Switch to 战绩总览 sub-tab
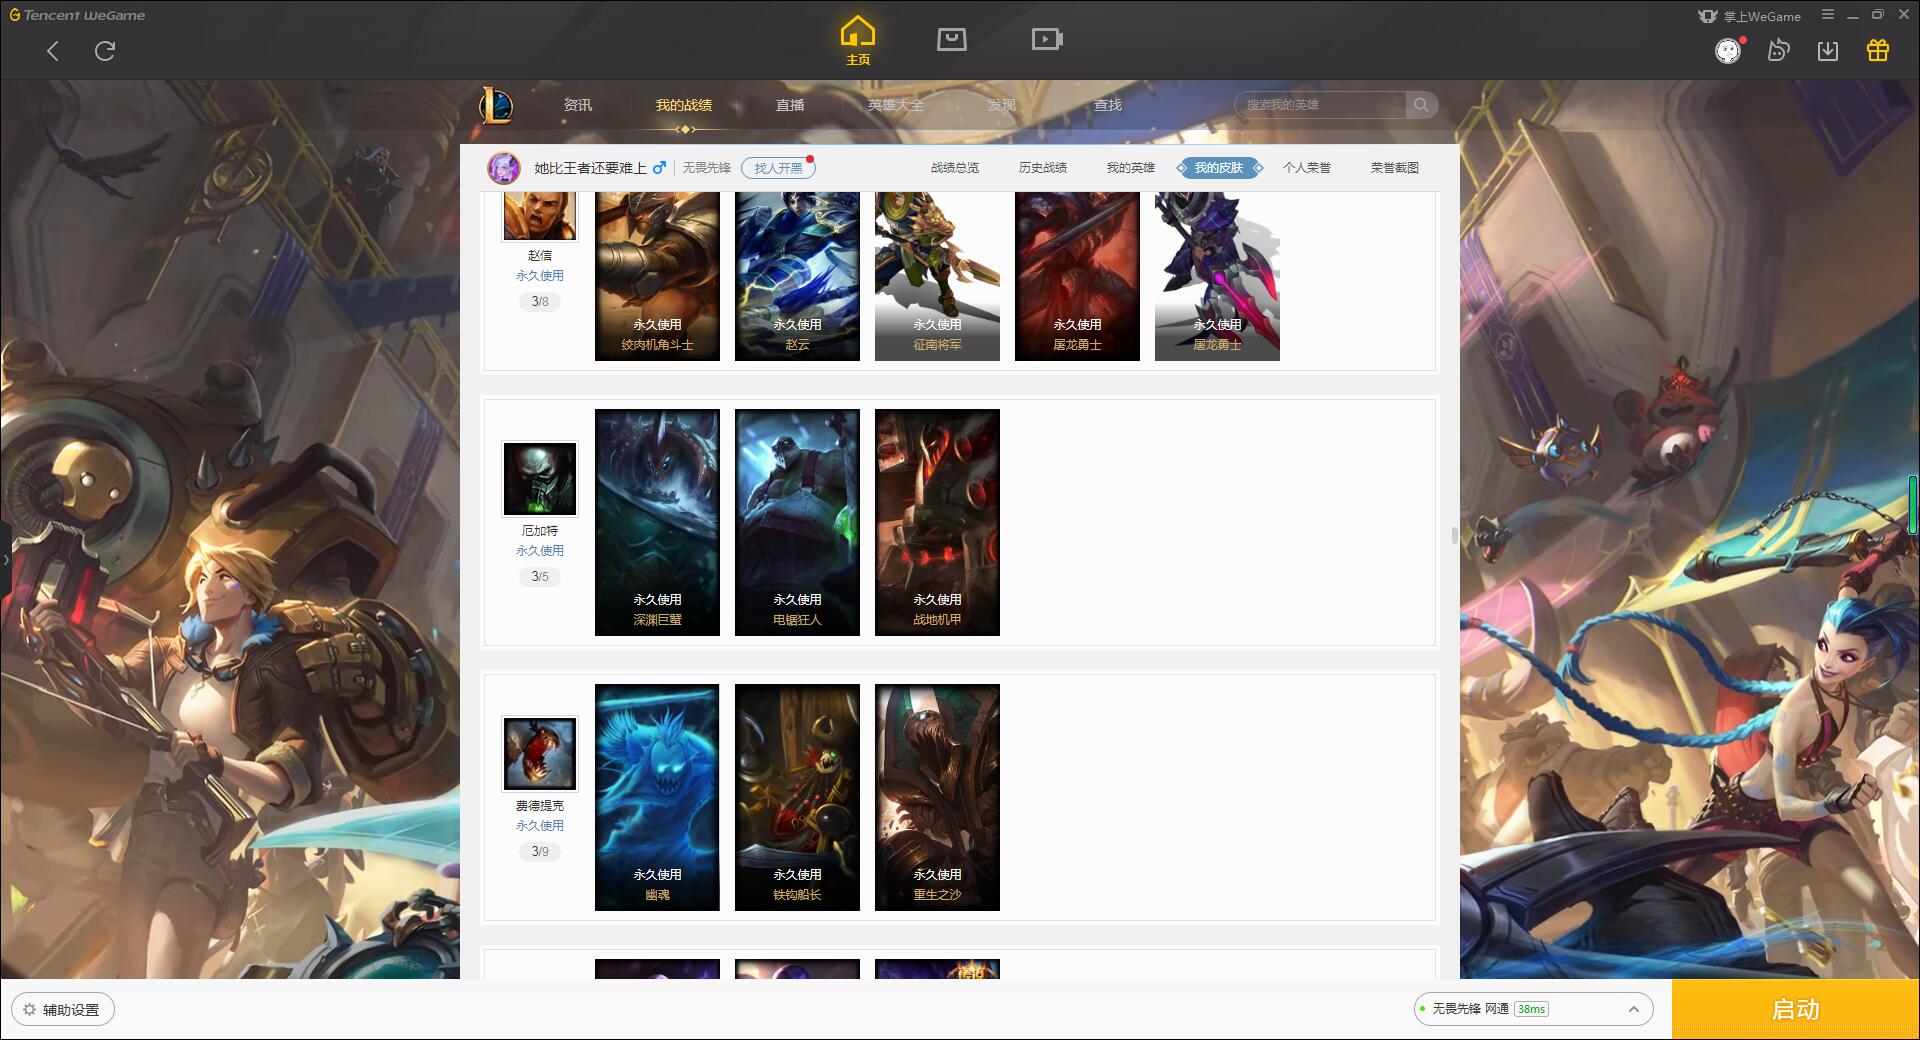 (x=955, y=168)
